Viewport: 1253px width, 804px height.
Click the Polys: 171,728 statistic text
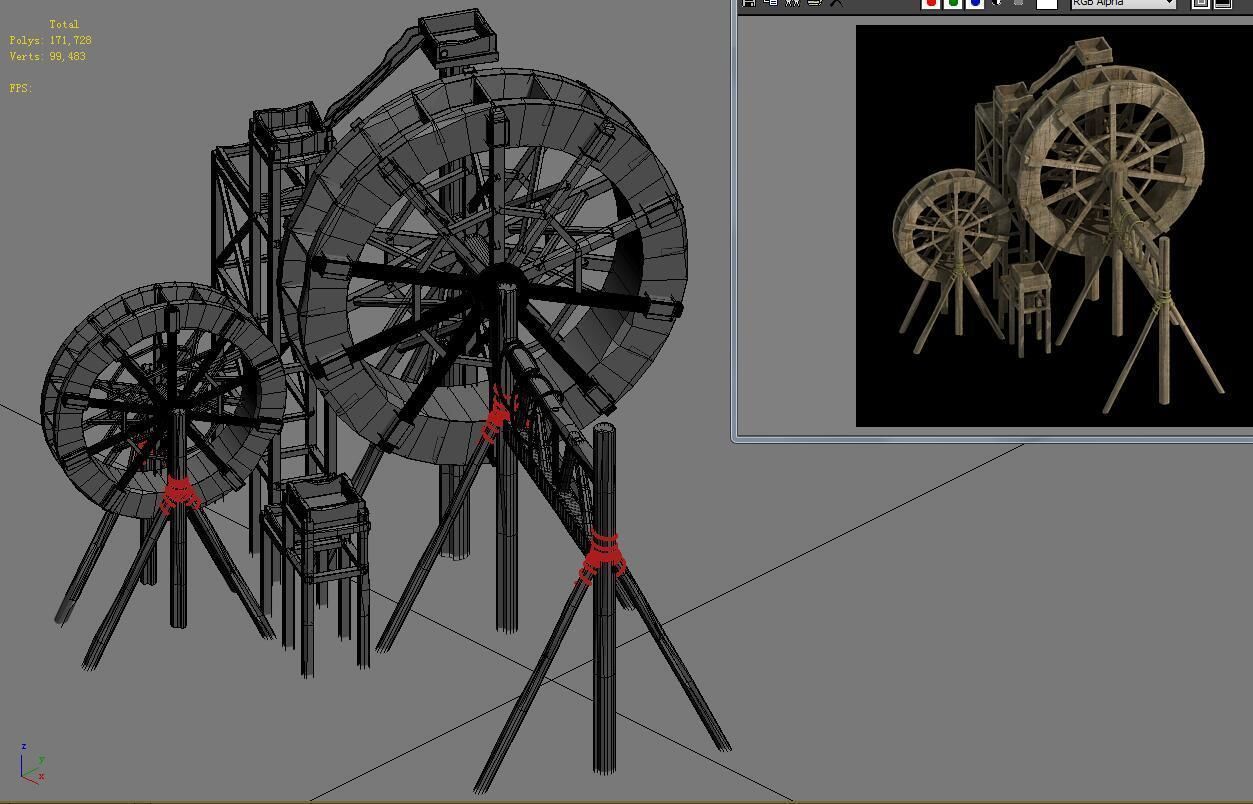coord(50,40)
